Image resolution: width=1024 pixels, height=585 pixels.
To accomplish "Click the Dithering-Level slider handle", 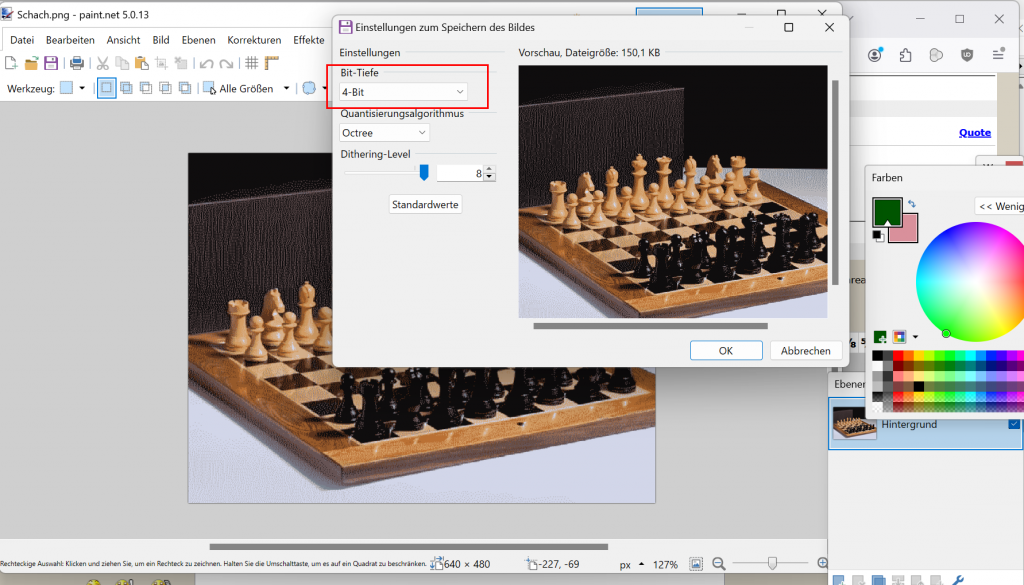I will [424, 173].
